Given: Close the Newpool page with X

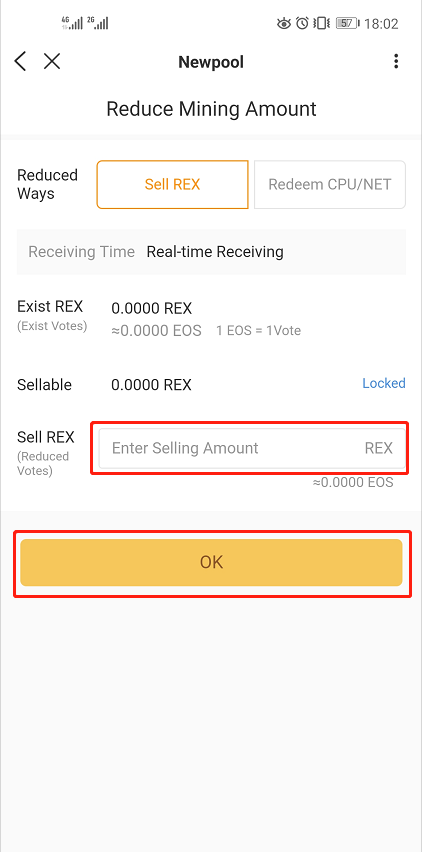Looking at the screenshot, I should pyautogui.click(x=52, y=61).
